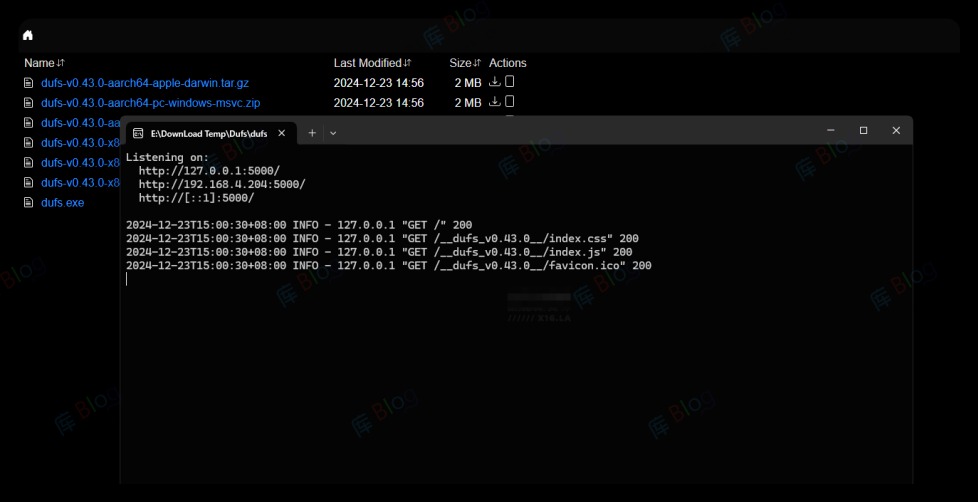Click the log line requesting index.css
Viewport: 978px width, 502px height.
pos(382,238)
